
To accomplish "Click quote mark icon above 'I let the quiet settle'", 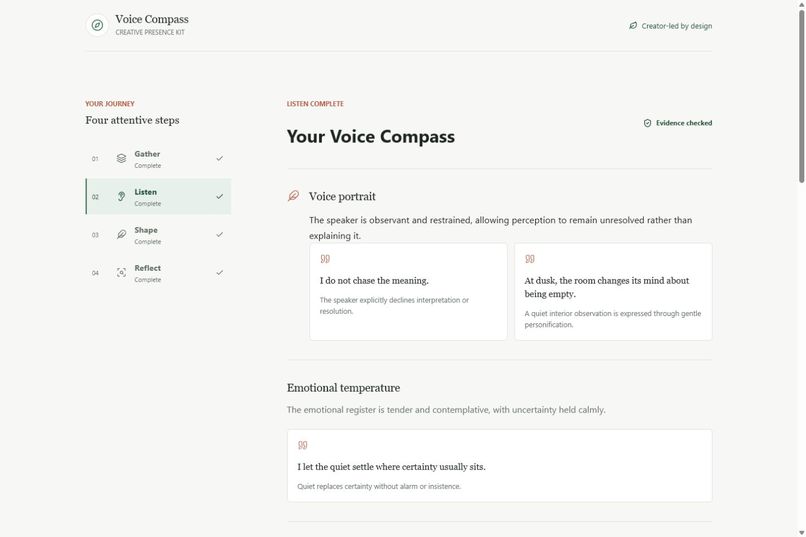I will click(303, 445).
